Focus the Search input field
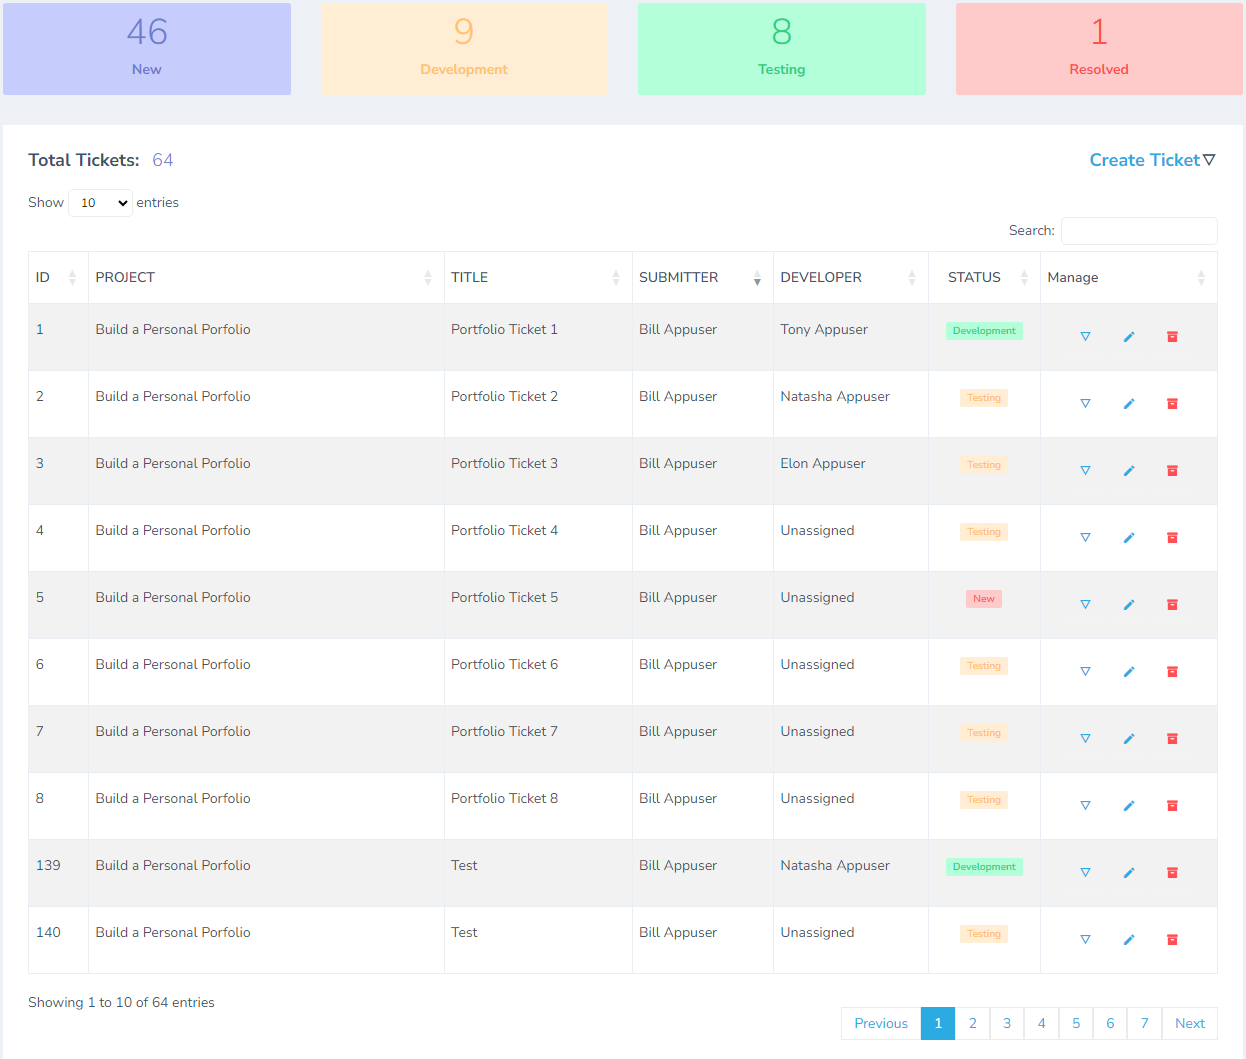The image size is (1246, 1059). coord(1138,231)
